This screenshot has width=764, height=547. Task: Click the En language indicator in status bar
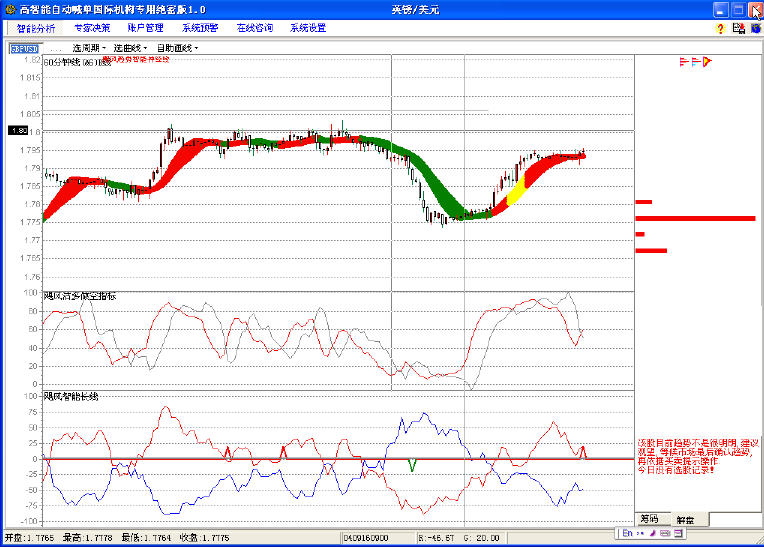[627, 534]
